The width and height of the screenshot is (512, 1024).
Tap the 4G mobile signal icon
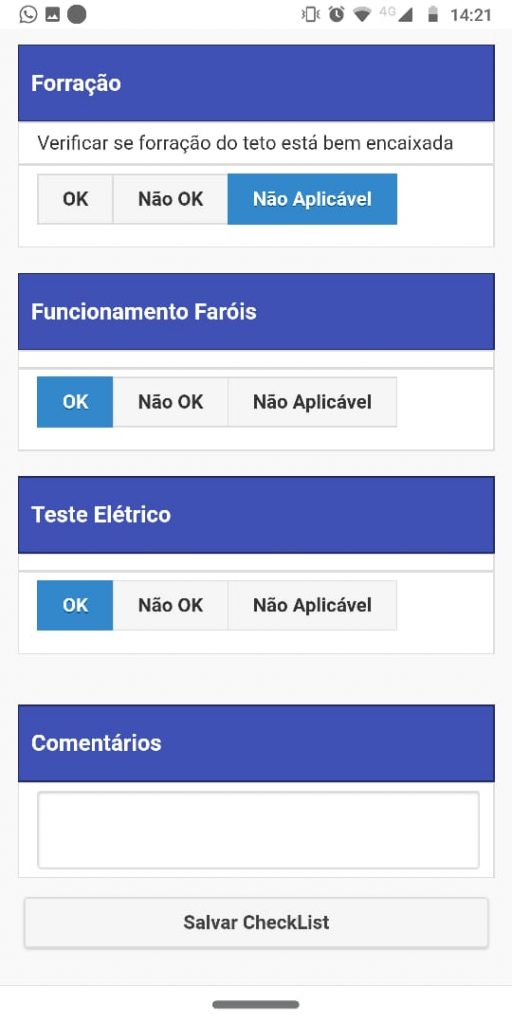tap(396, 14)
